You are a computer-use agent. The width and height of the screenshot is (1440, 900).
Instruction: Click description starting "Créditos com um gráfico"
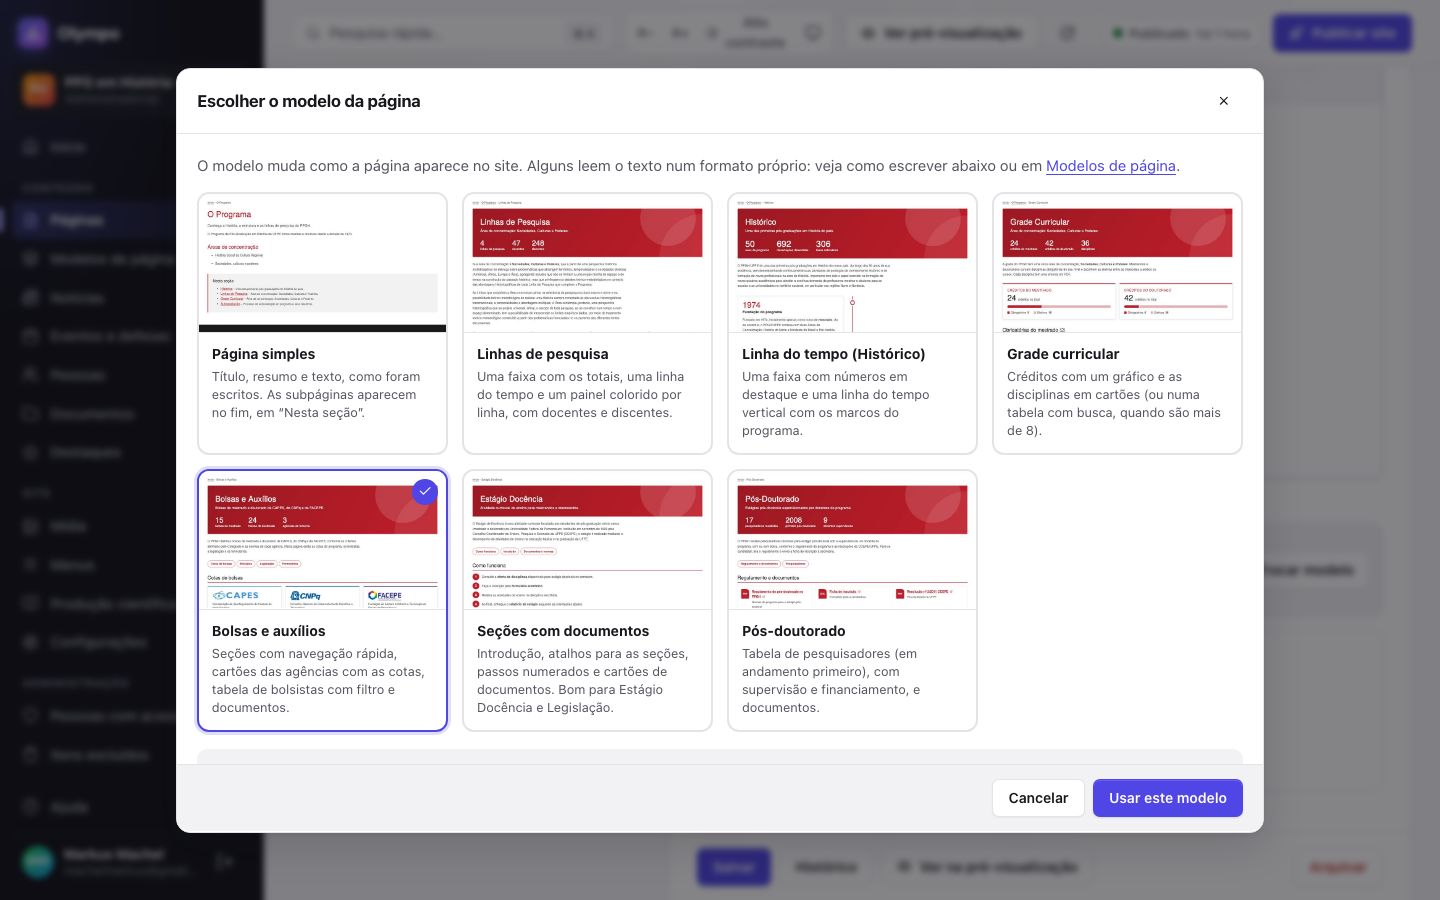[x=1114, y=404]
